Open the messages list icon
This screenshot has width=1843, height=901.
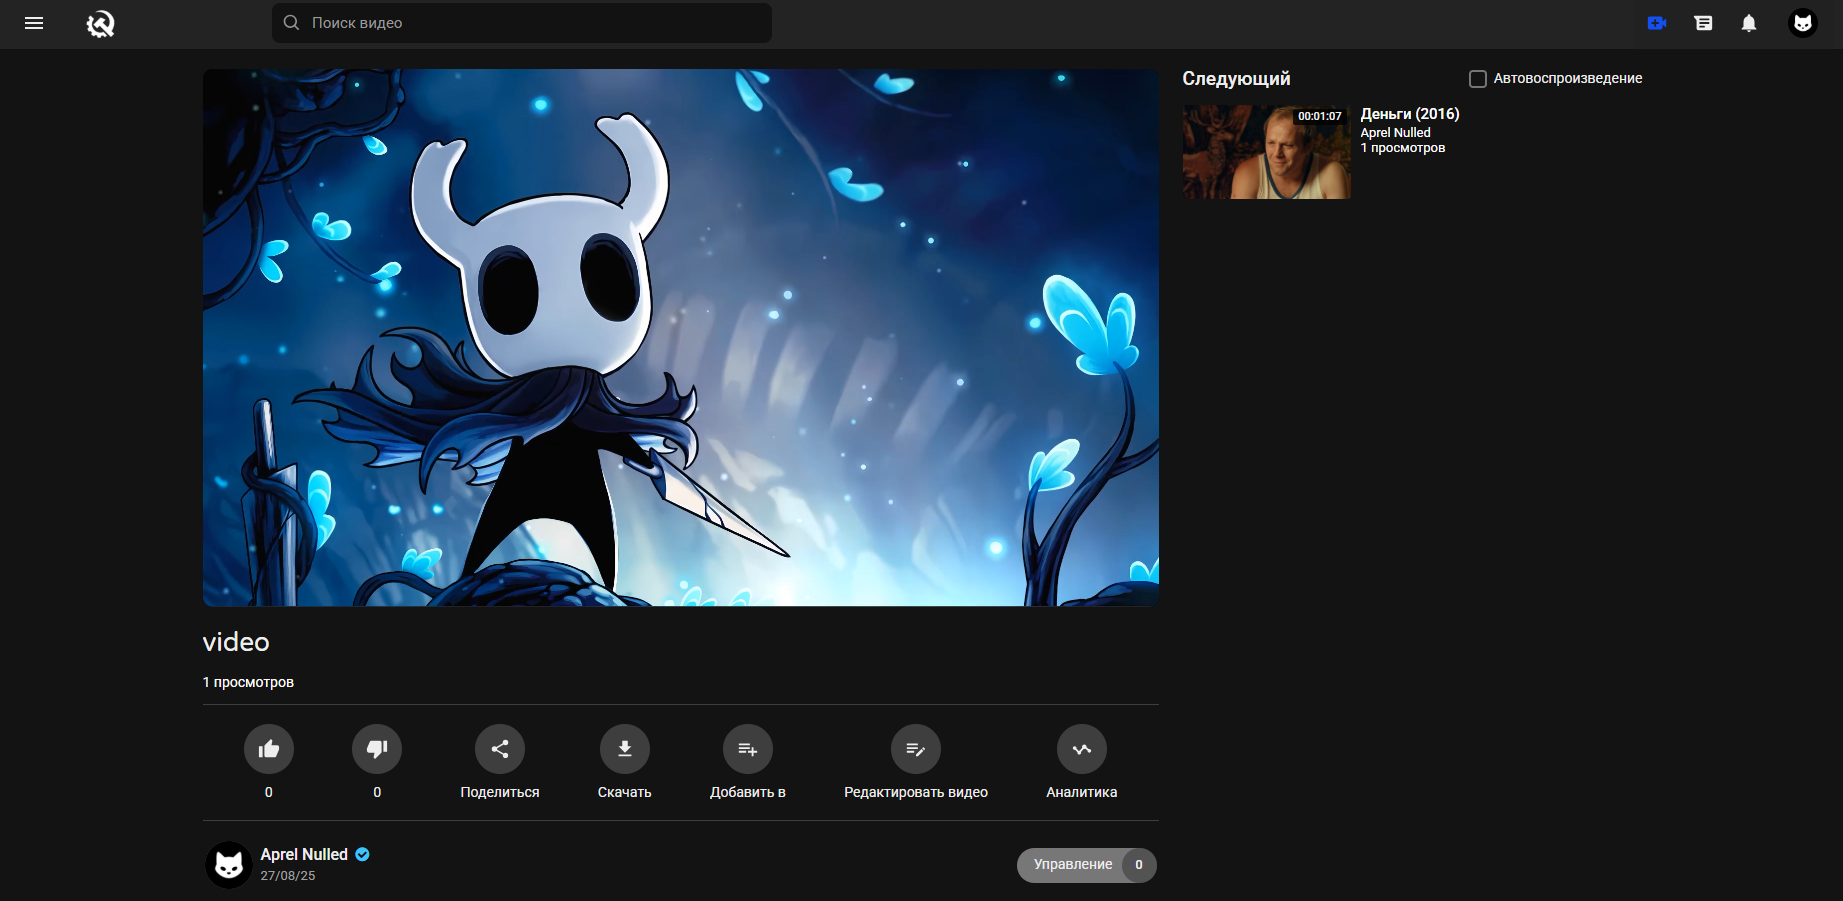click(1703, 23)
